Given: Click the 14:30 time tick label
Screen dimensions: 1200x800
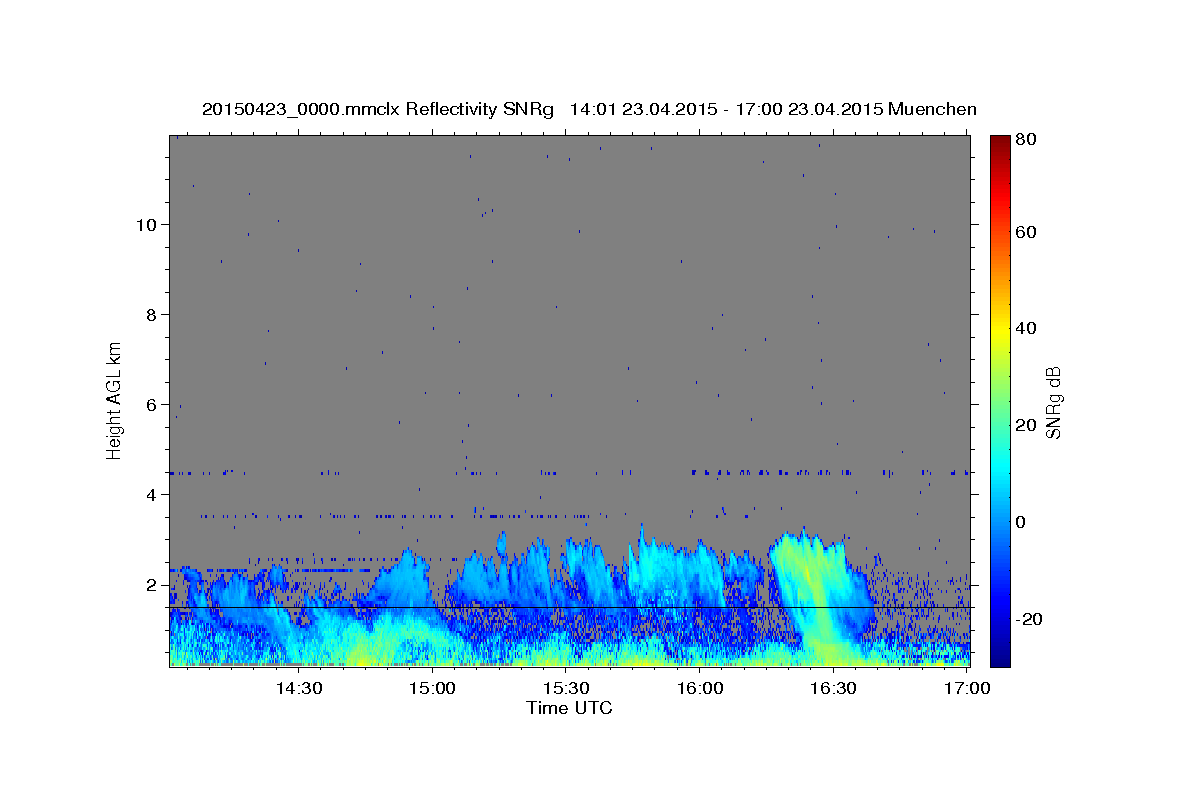Looking at the screenshot, I should pyautogui.click(x=298, y=688).
